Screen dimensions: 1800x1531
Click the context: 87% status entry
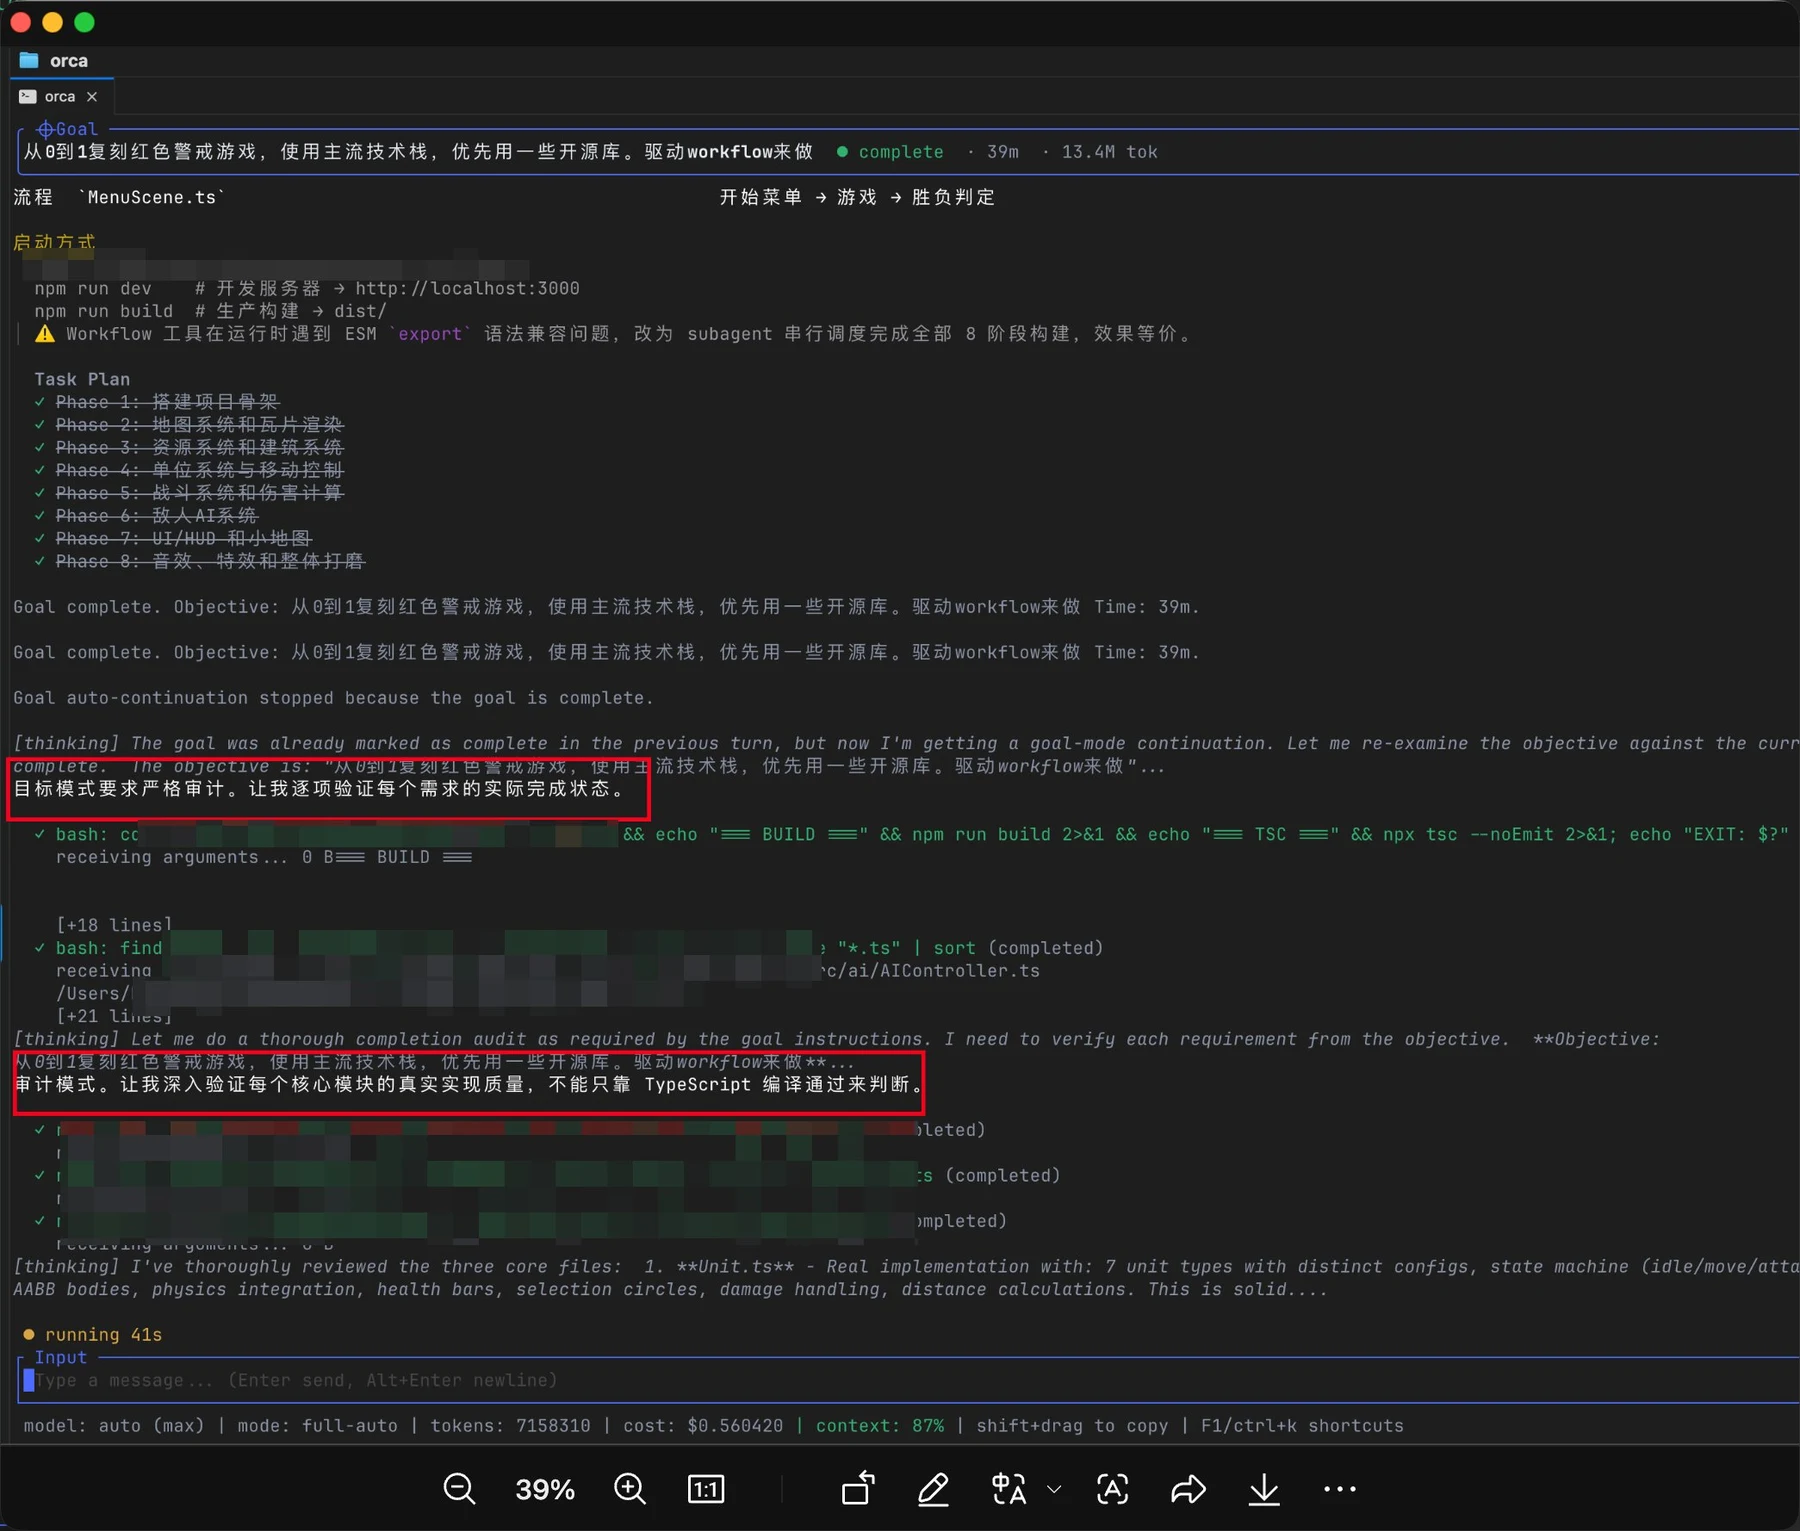pos(880,1426)
